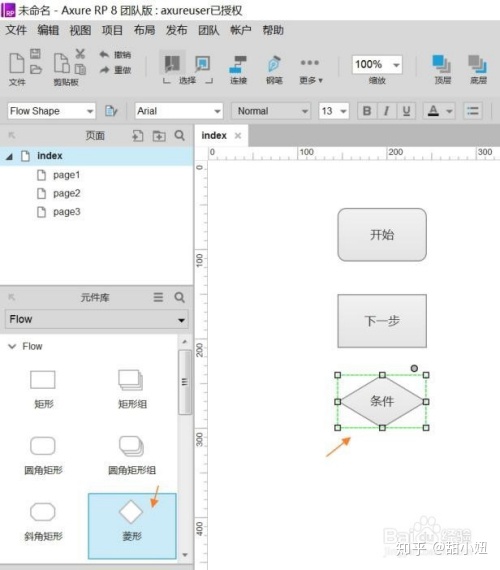The width and height of the screenshot is (500, 570).
Task: Open the 团队 menu
Action: click(x=209, y=30)
